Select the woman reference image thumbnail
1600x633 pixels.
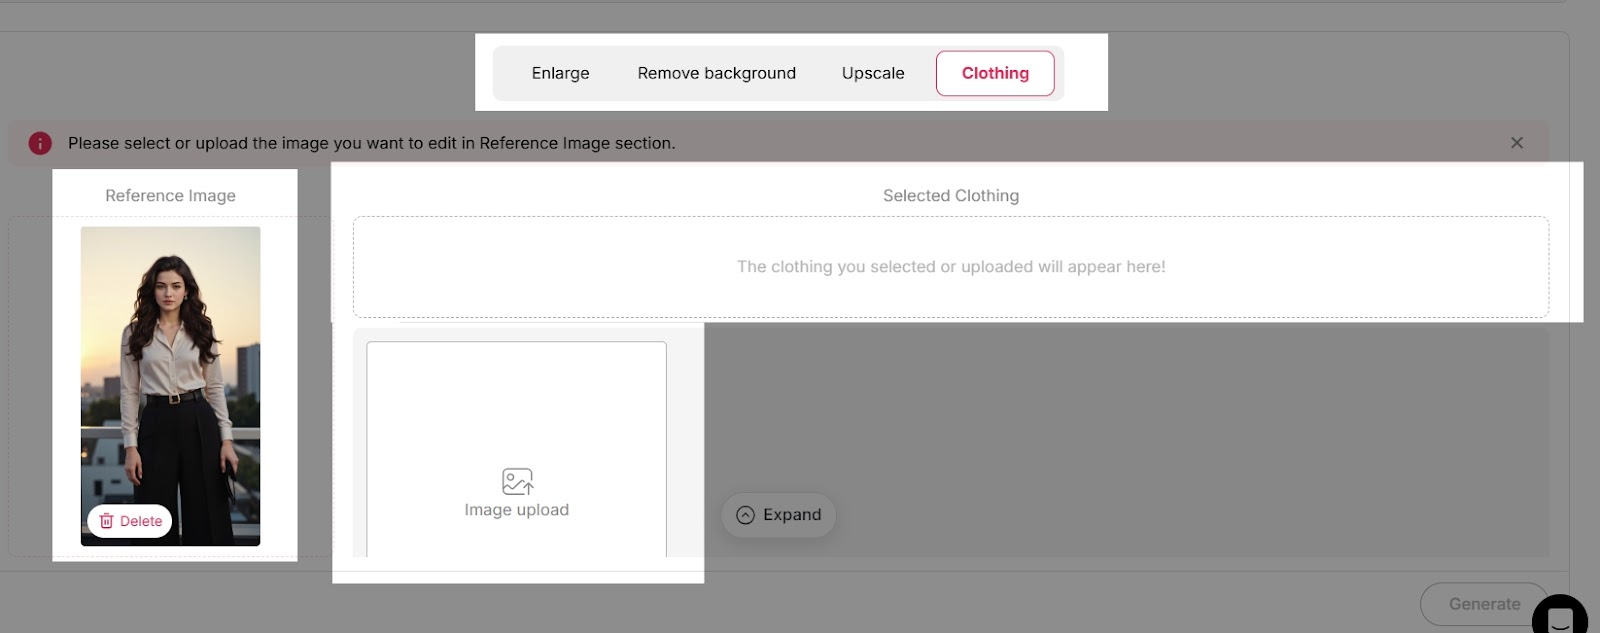(x=170, y=386)
